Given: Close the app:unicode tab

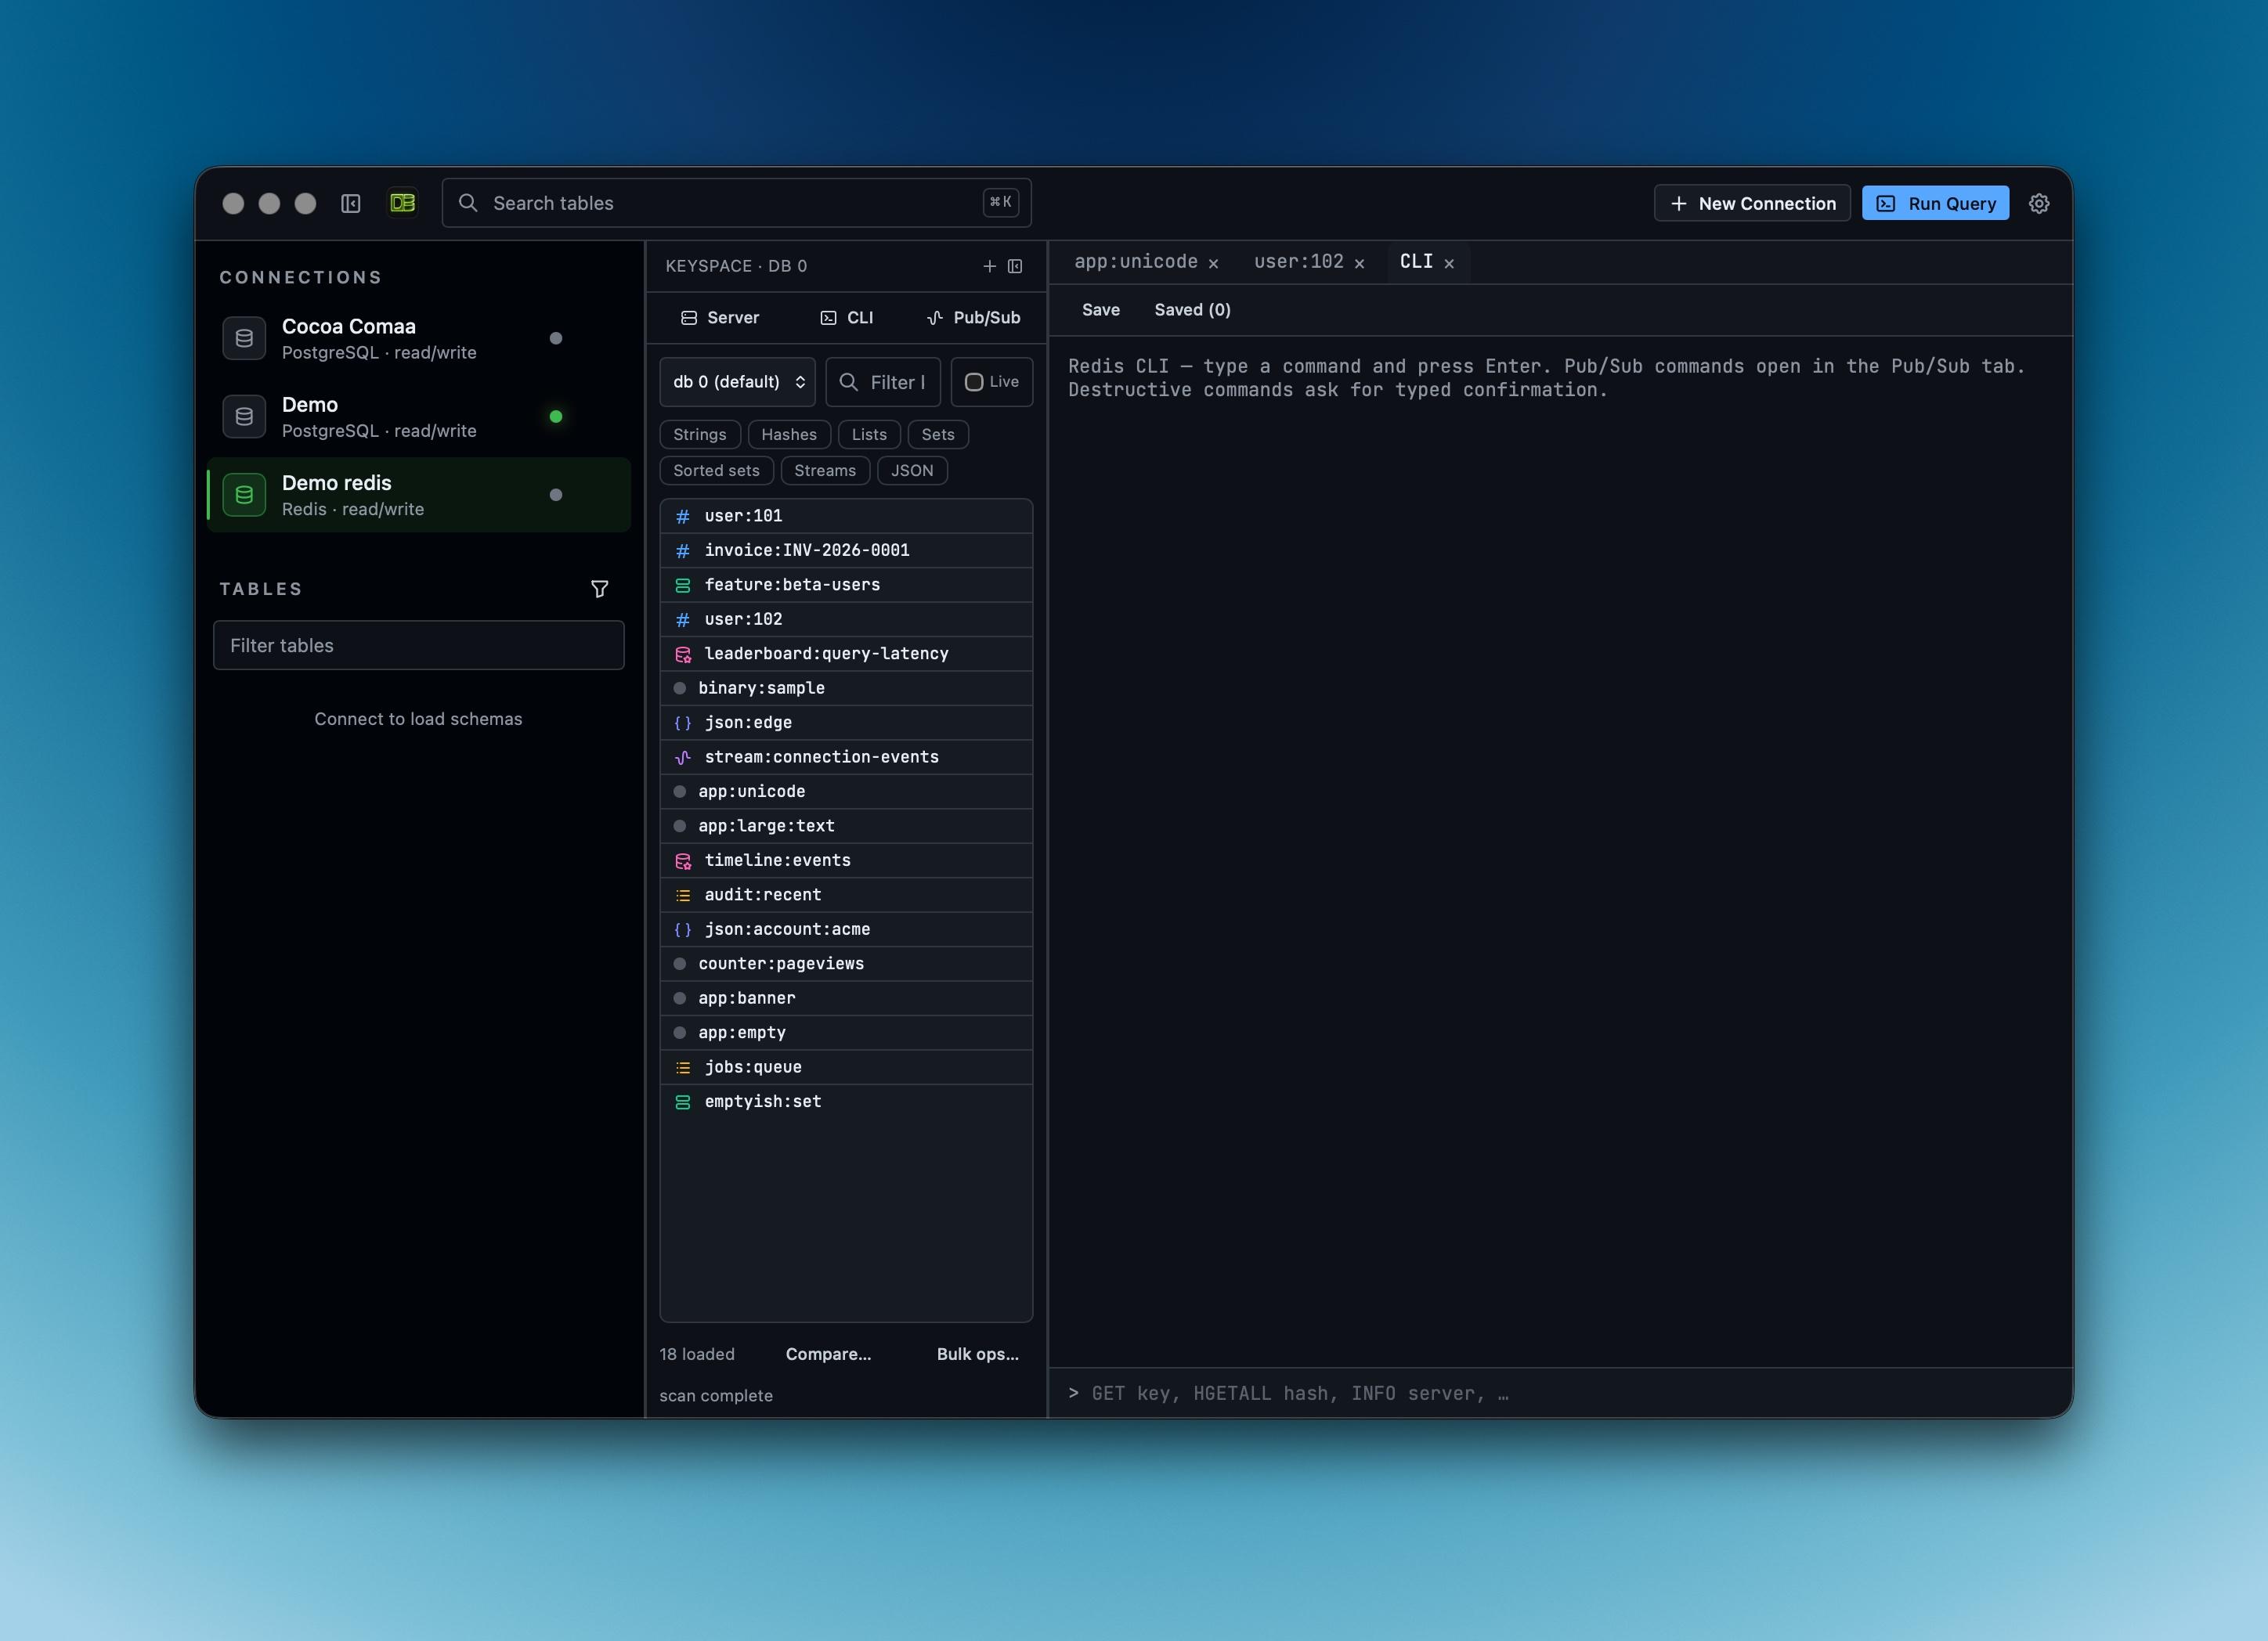Looking at the screenshot, I should tap(1213, 263).
